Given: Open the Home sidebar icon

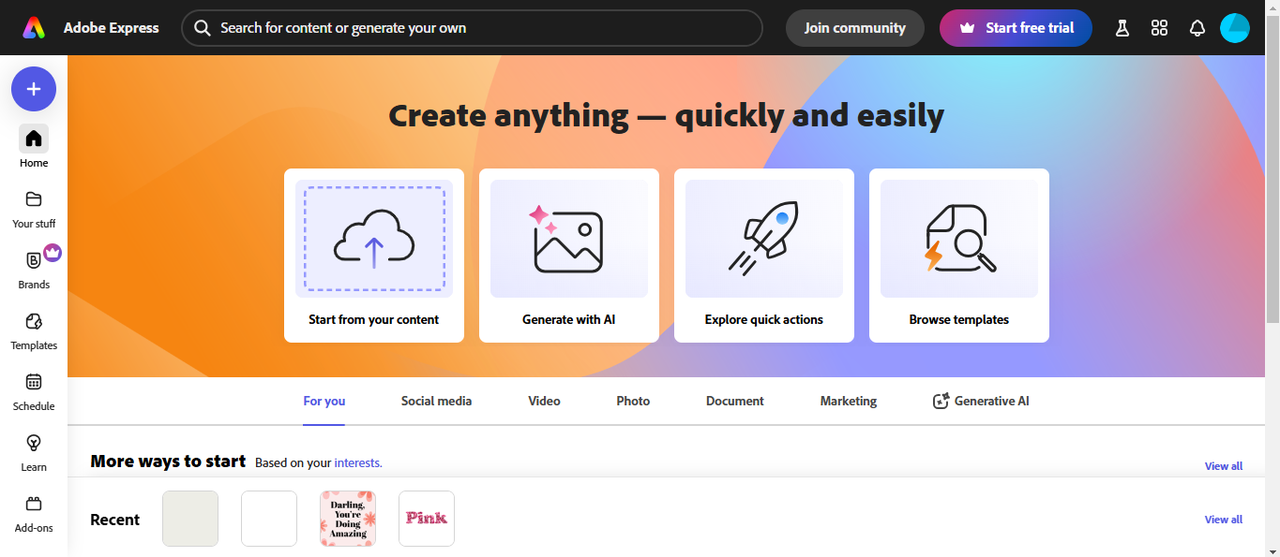Looking at the screenshot, I should (x=34, y=138).
